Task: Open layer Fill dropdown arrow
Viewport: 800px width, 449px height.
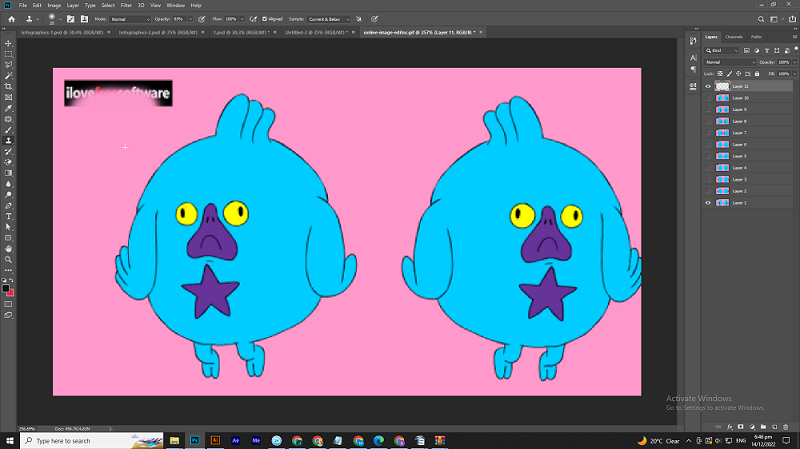Action: click(794, 74)
